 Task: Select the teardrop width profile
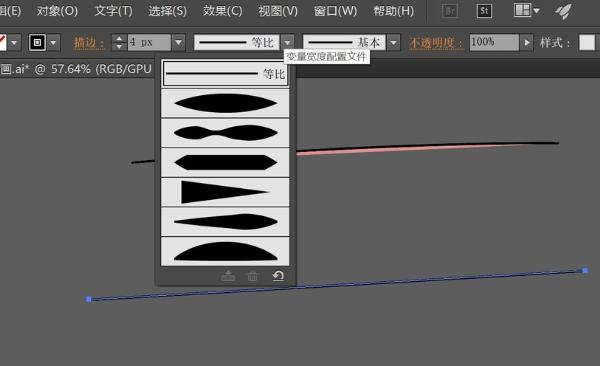[225, 222]
